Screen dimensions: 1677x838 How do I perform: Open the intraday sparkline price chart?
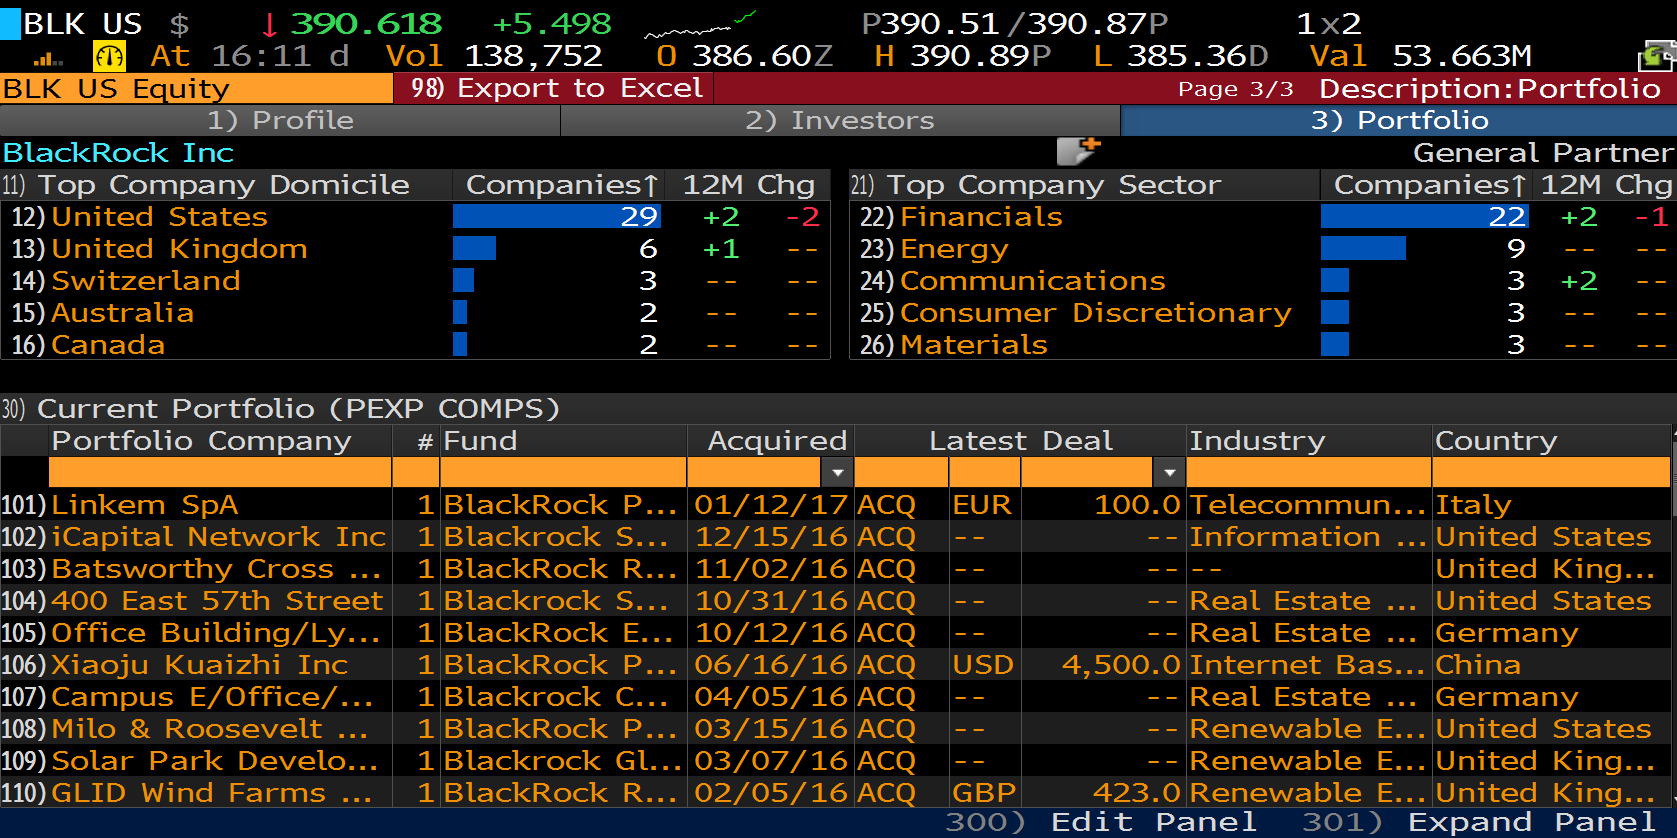coord(699,24)
